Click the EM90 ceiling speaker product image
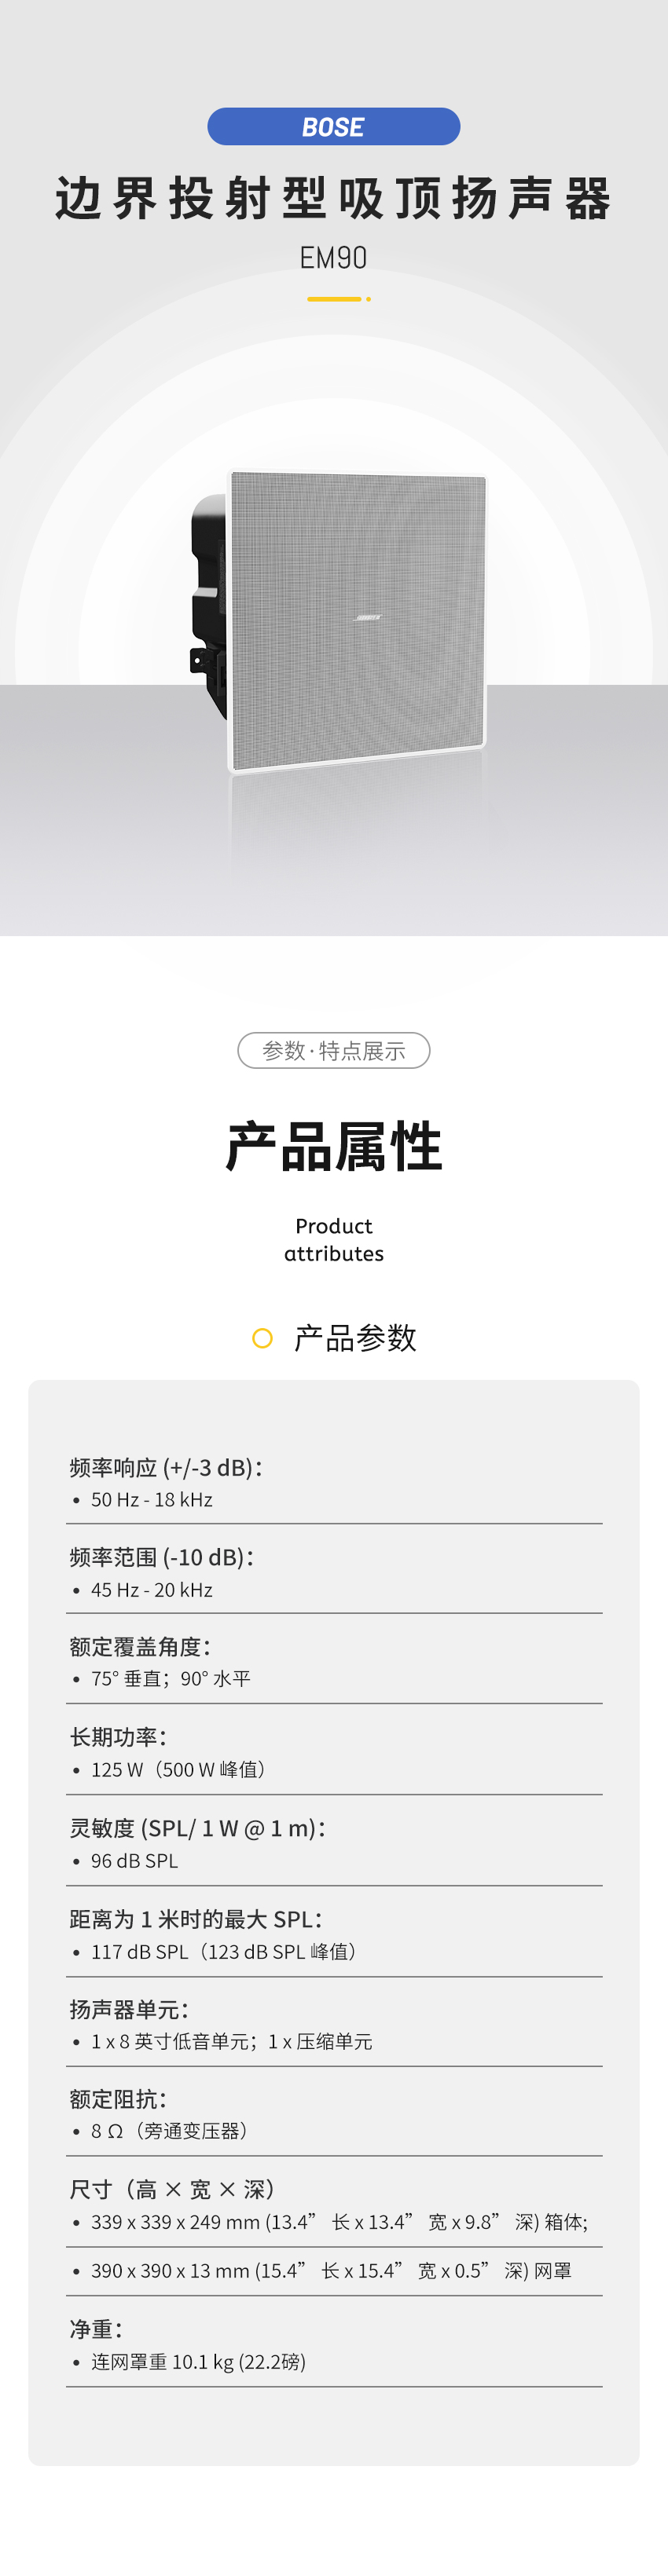 point(338,621)
